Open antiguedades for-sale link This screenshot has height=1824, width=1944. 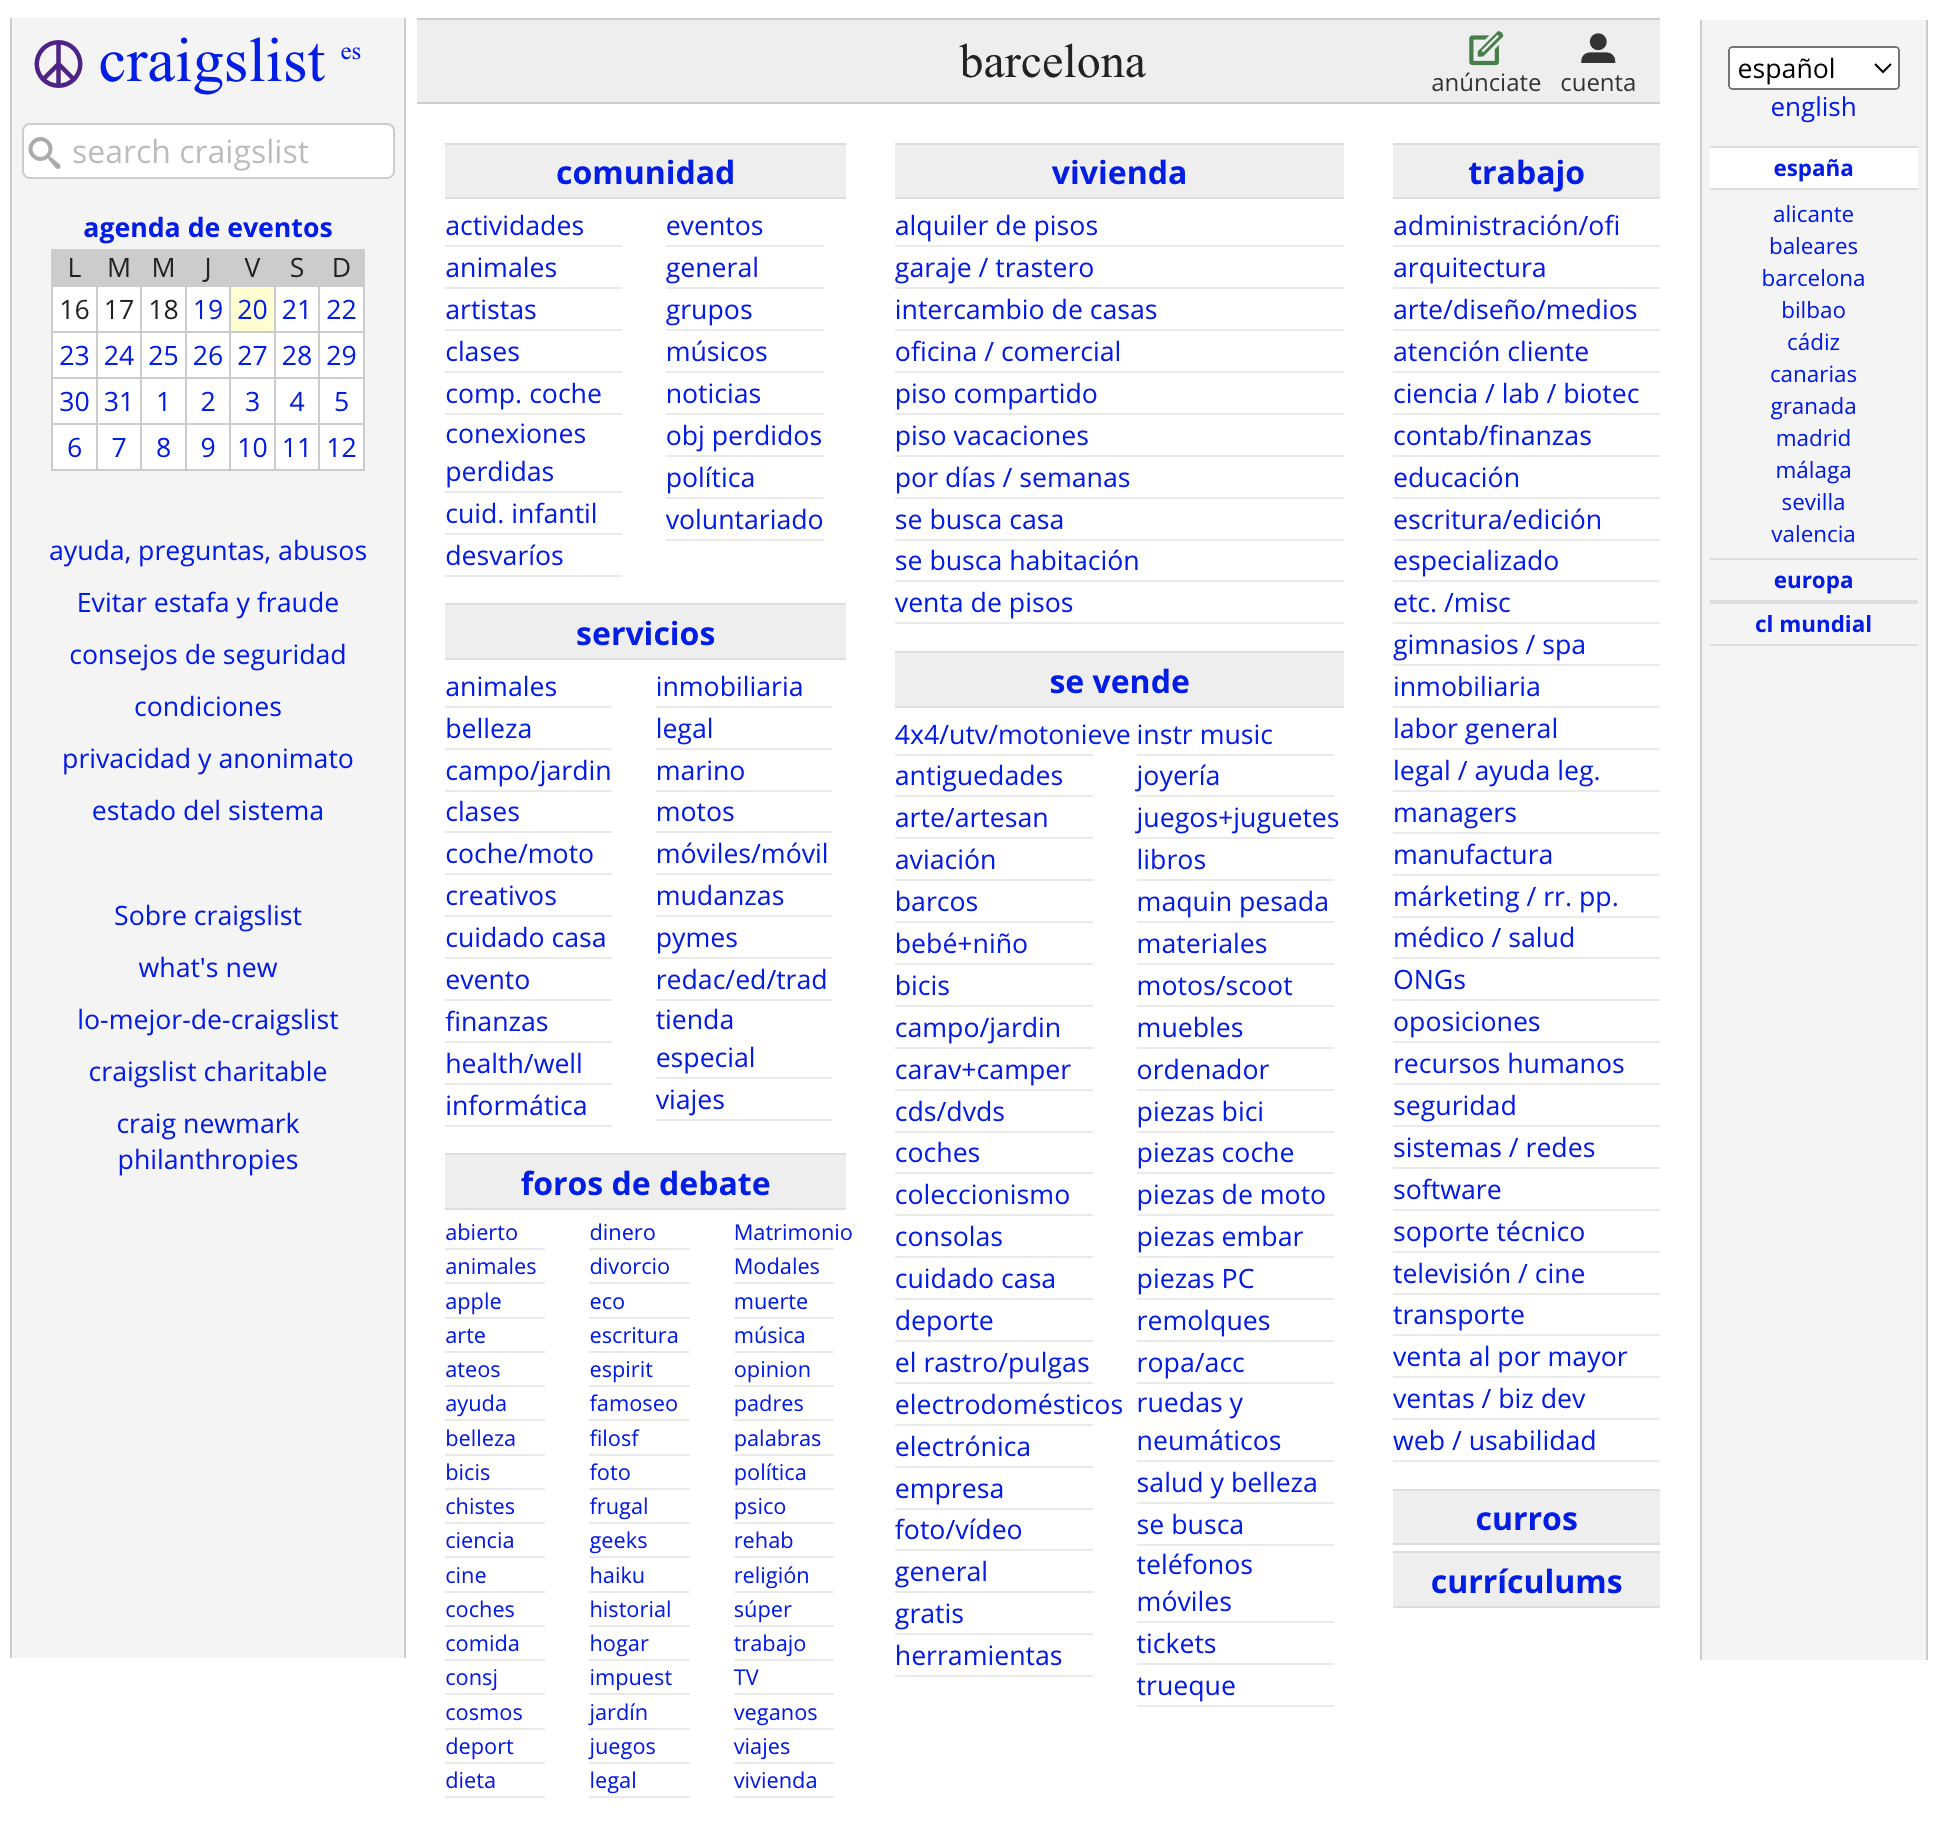[979, 776]
